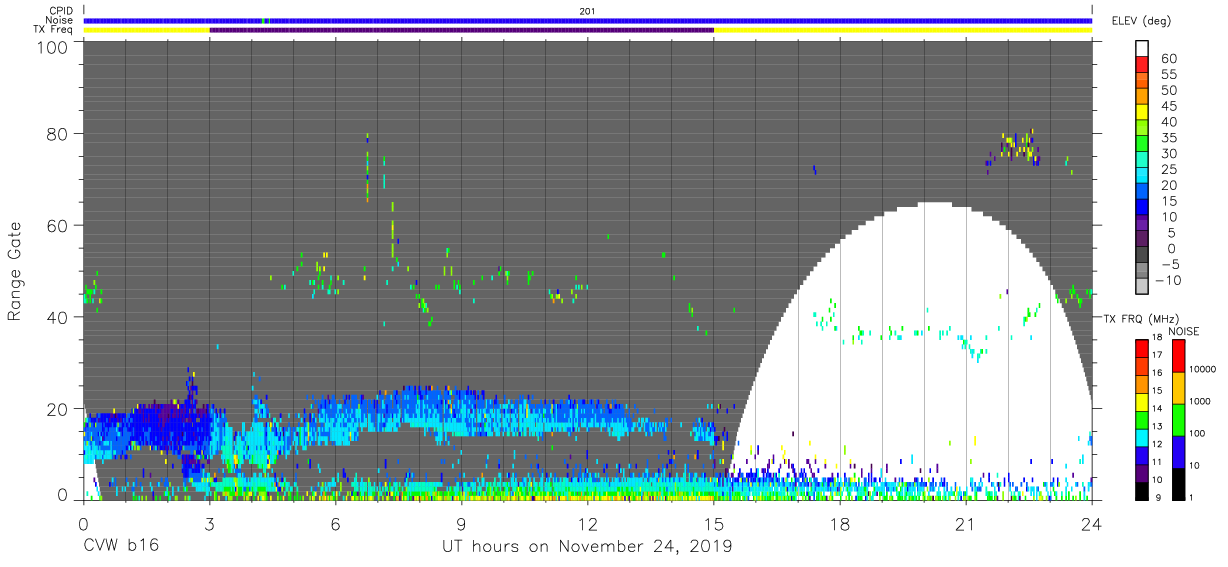
Task: Click the UT hours on November 24, 2019 title
Action: pos(588,547)
